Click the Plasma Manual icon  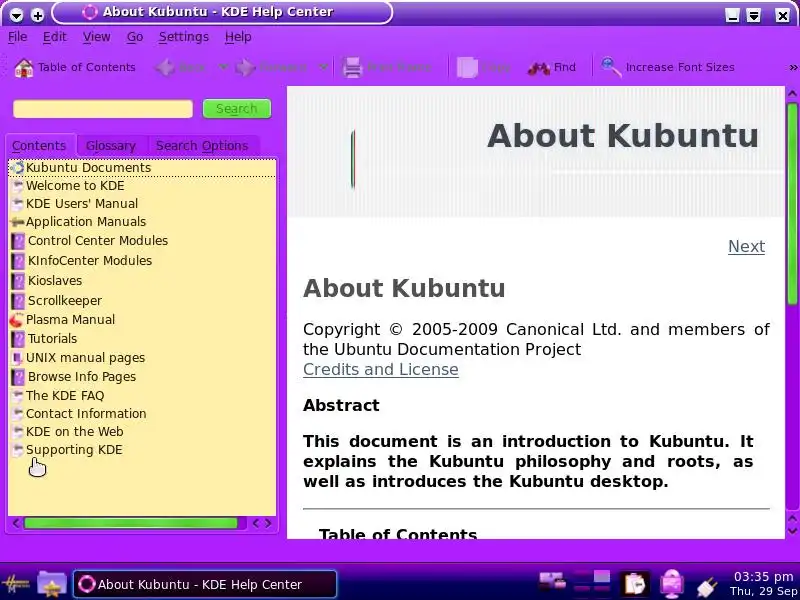click(x=16, y=320)
